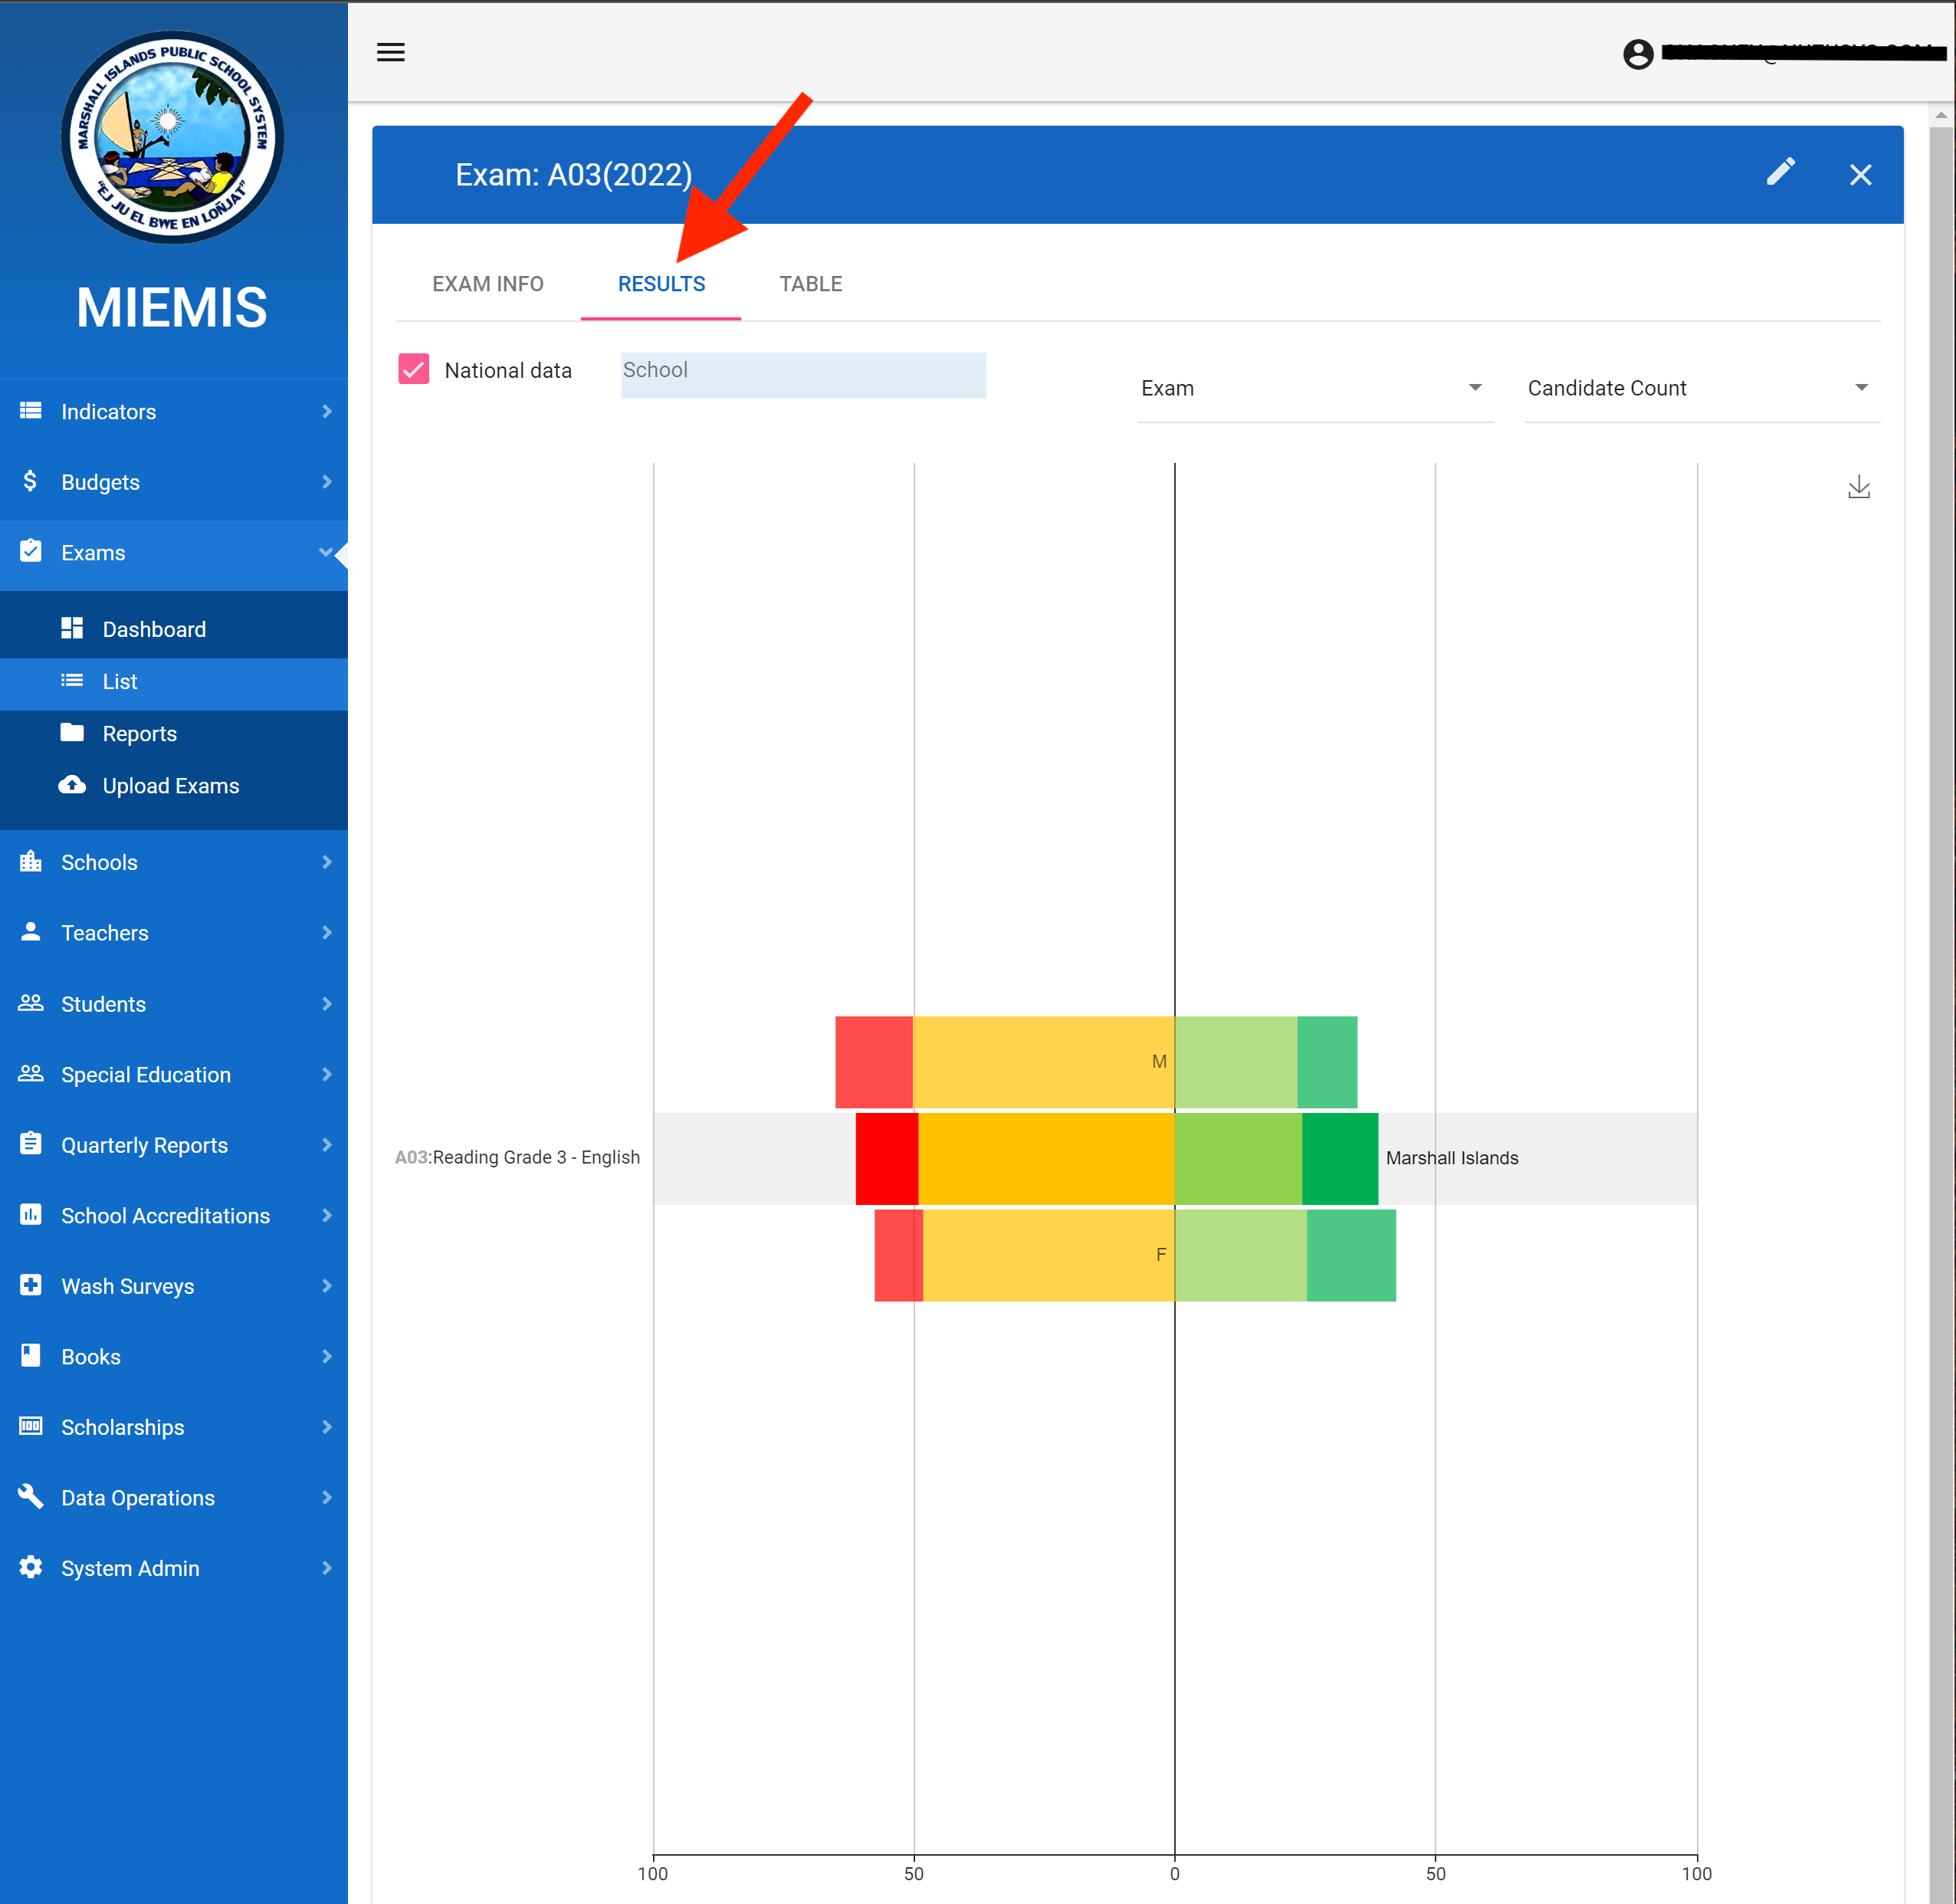Download the chart using the download icon
This screenshot has height=1904, width=1956.
click(x=1858, y=488)
